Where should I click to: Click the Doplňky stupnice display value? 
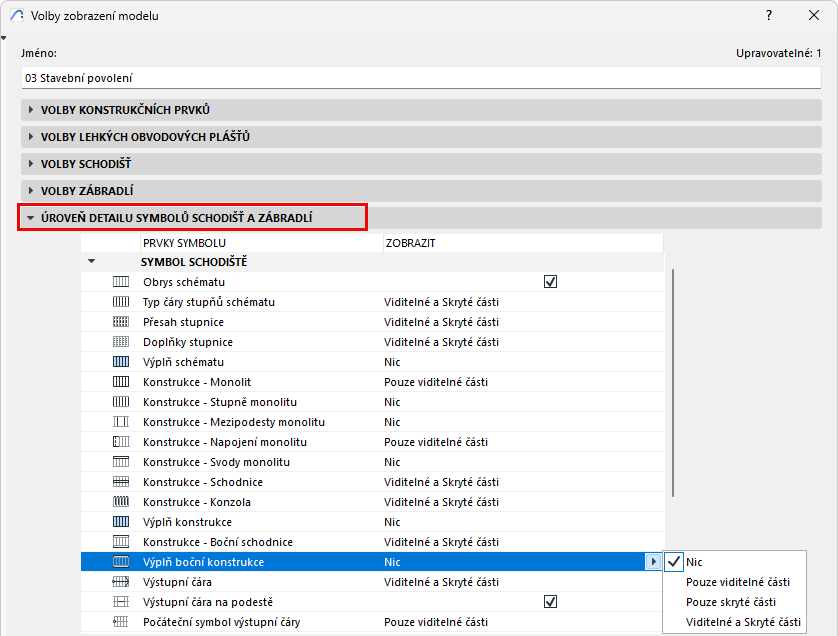click(x=441, y=342)
